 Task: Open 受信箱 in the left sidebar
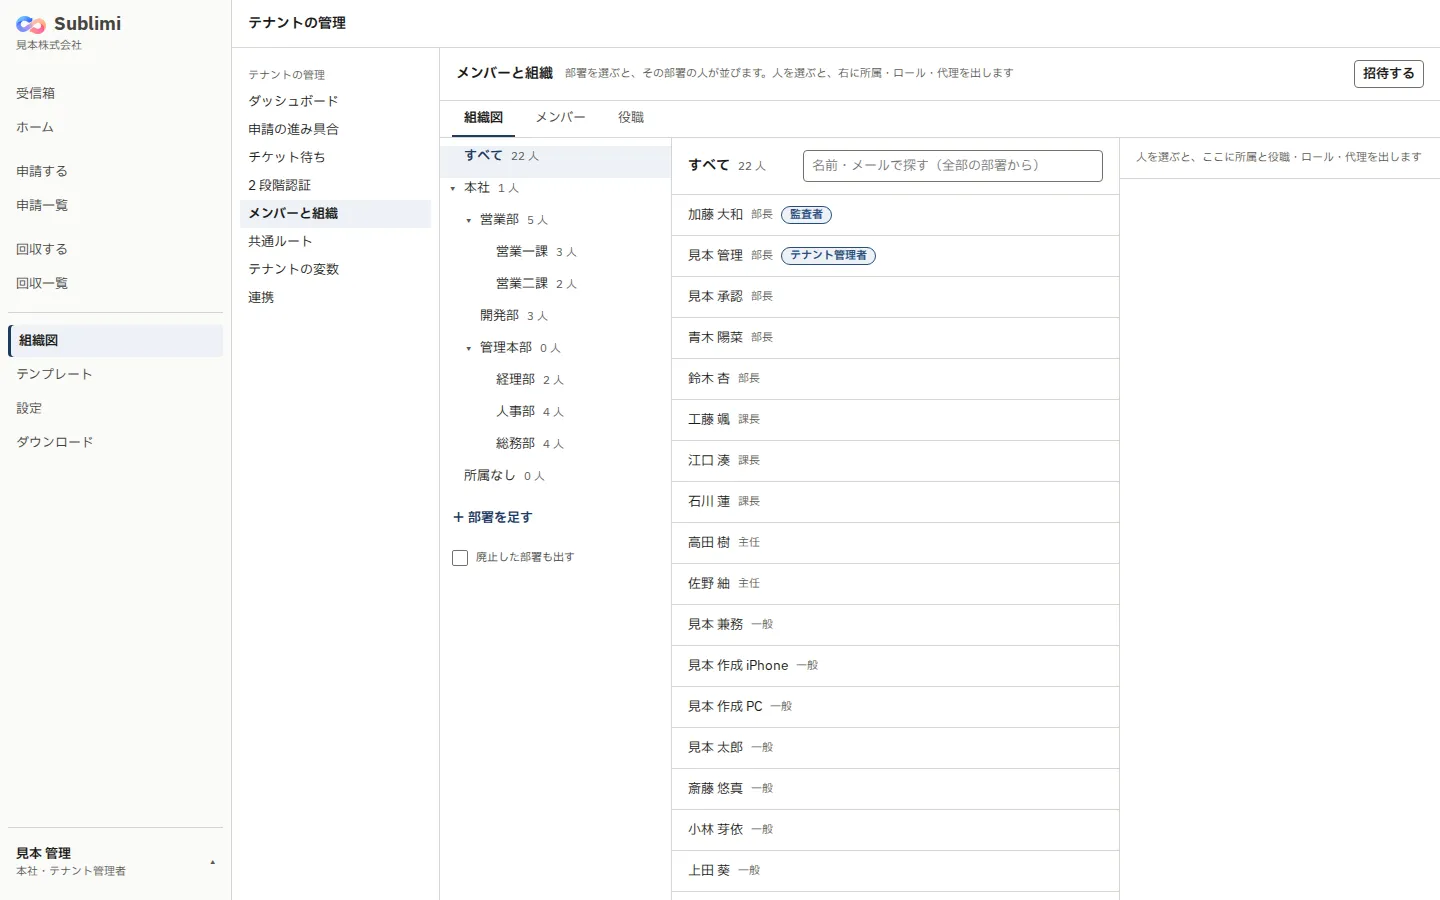(115, 93)
